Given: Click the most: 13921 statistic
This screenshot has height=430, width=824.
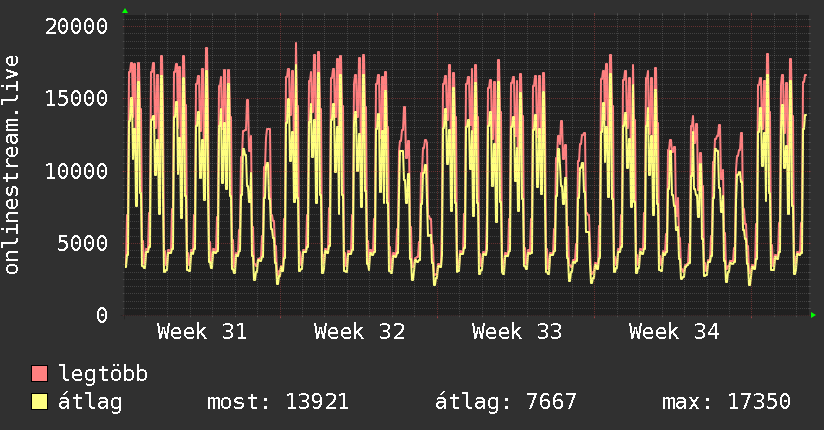Looking at the screenshot, I should tap(278, 402).
